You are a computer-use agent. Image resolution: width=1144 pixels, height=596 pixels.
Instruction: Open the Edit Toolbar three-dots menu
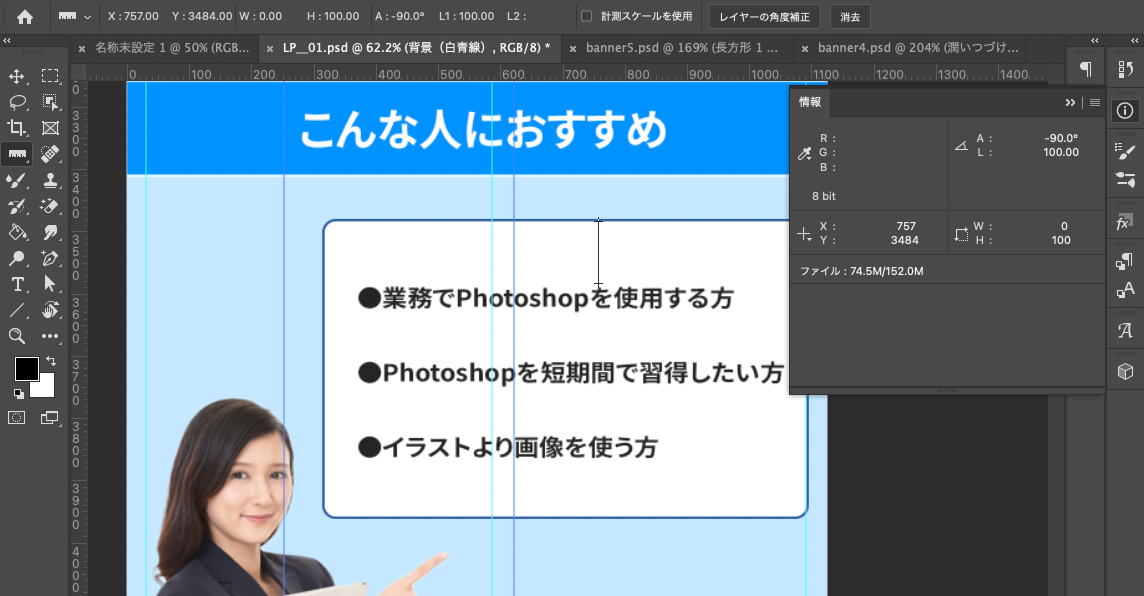click(50, 336)
